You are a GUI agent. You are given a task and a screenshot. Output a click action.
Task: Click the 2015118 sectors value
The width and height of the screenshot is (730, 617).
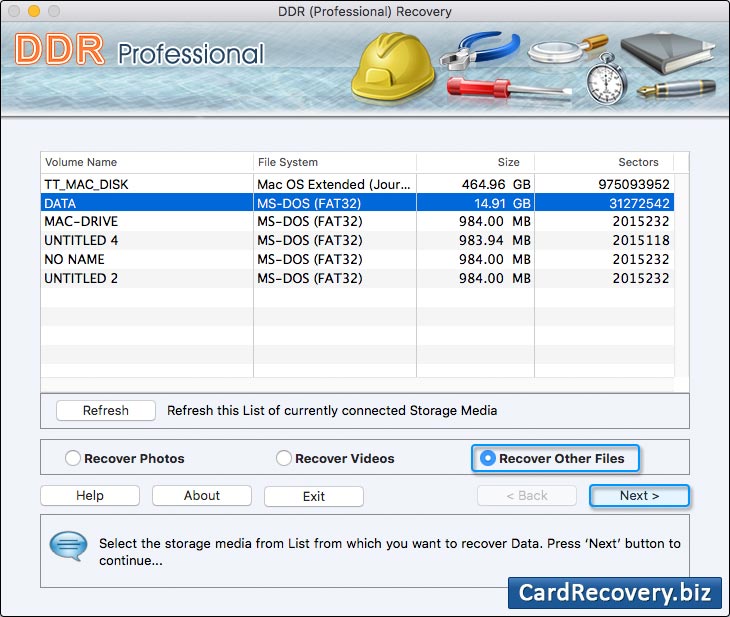click(641, 240)
